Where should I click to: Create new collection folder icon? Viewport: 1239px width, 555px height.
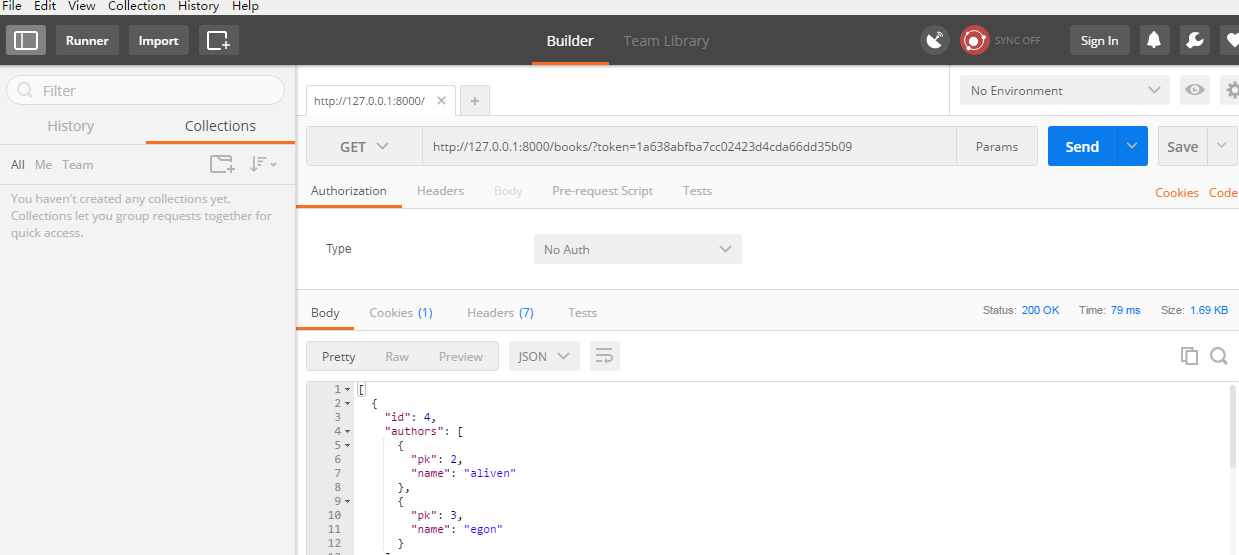221,164
